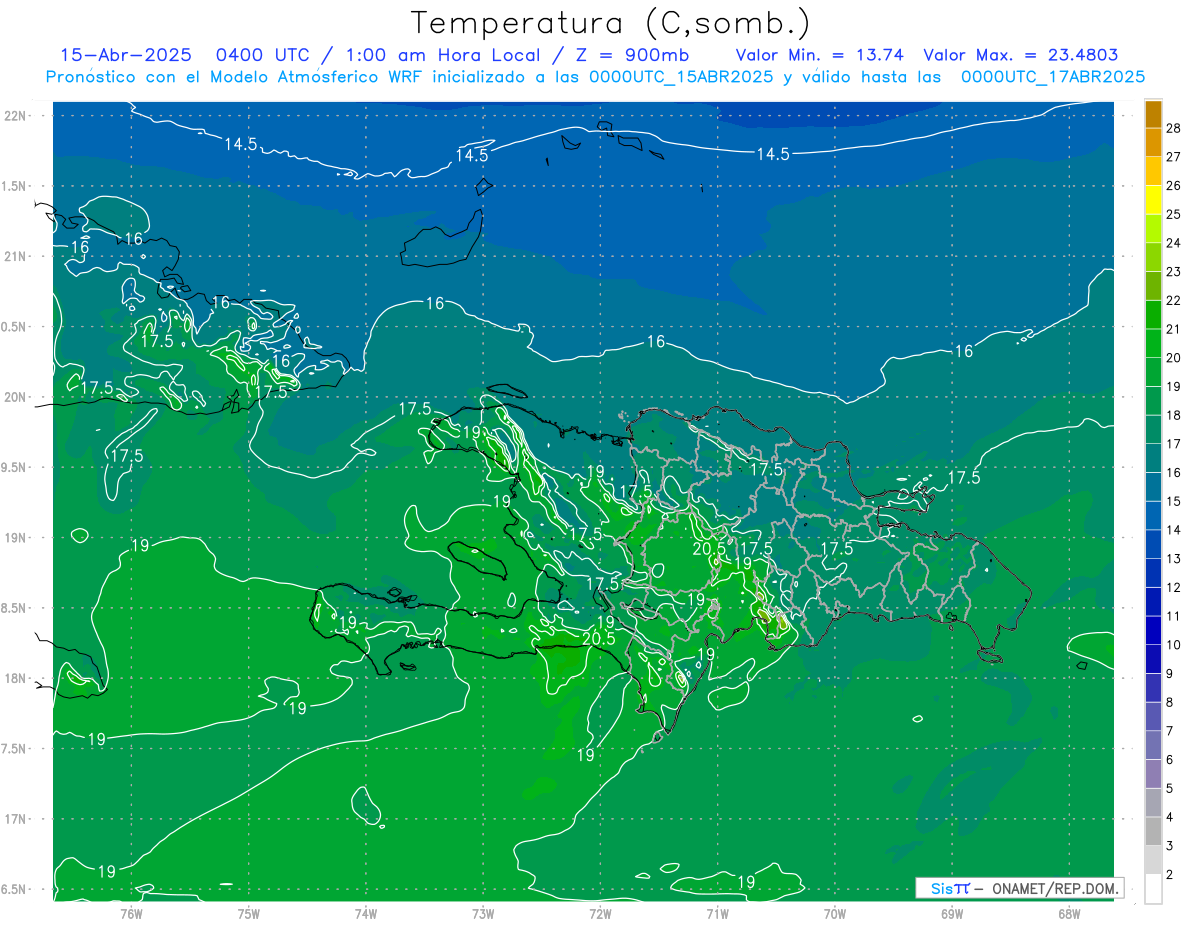
Task: Click the colorbar legend label "18"
Action: pyautogui.click(x=1174, y=415)
